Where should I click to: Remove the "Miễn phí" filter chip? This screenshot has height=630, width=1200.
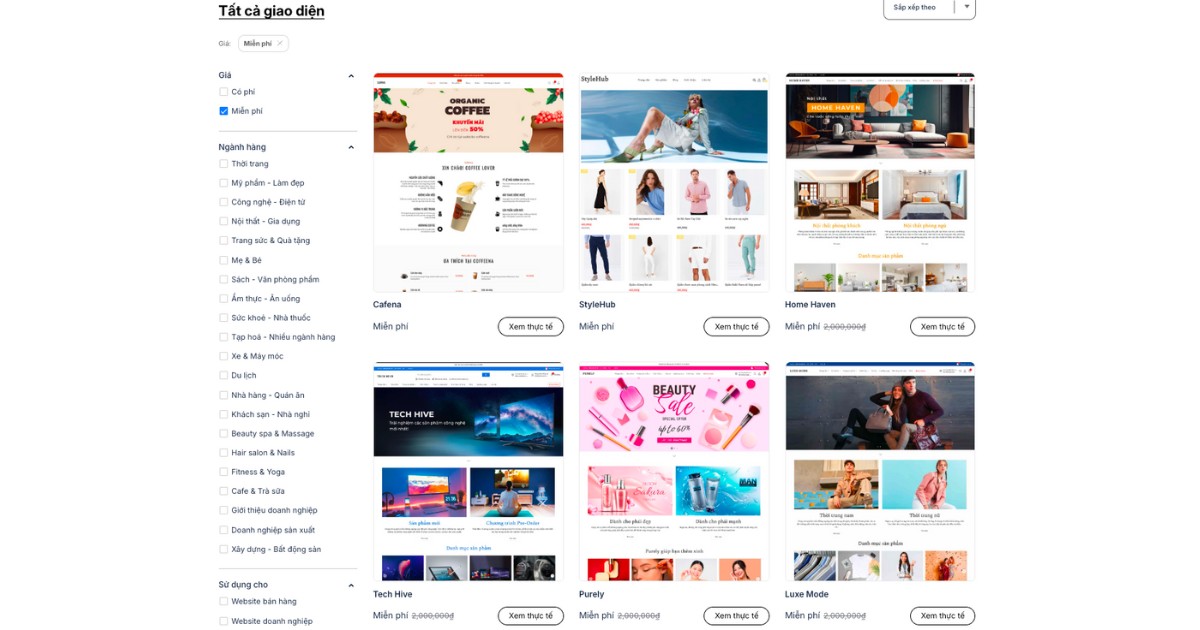(x=279, y=43)
